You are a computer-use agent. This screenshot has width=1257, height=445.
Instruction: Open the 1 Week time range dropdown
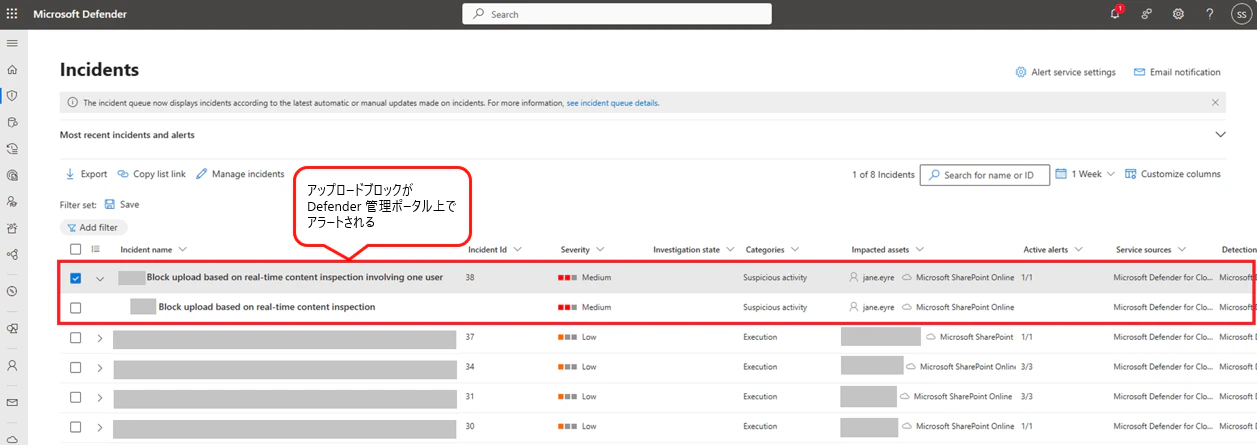(1085, 174)
